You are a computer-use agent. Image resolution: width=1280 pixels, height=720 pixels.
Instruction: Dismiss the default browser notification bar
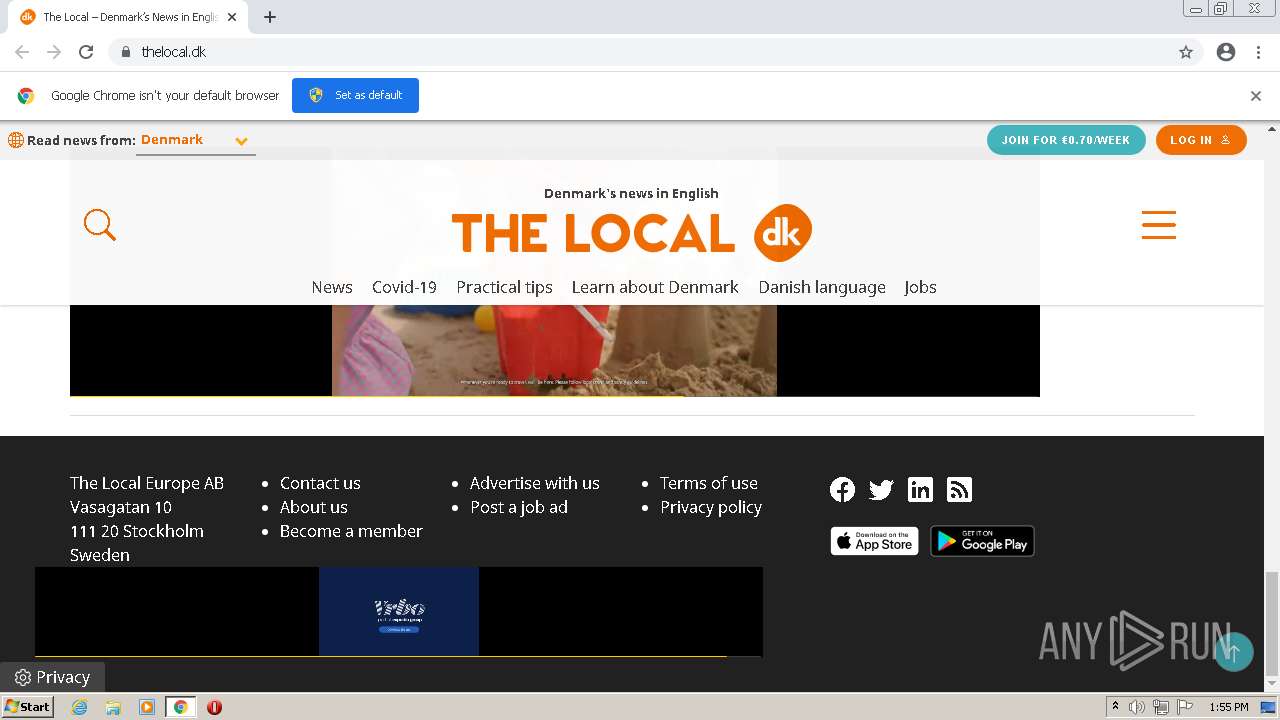point(1256,96)
